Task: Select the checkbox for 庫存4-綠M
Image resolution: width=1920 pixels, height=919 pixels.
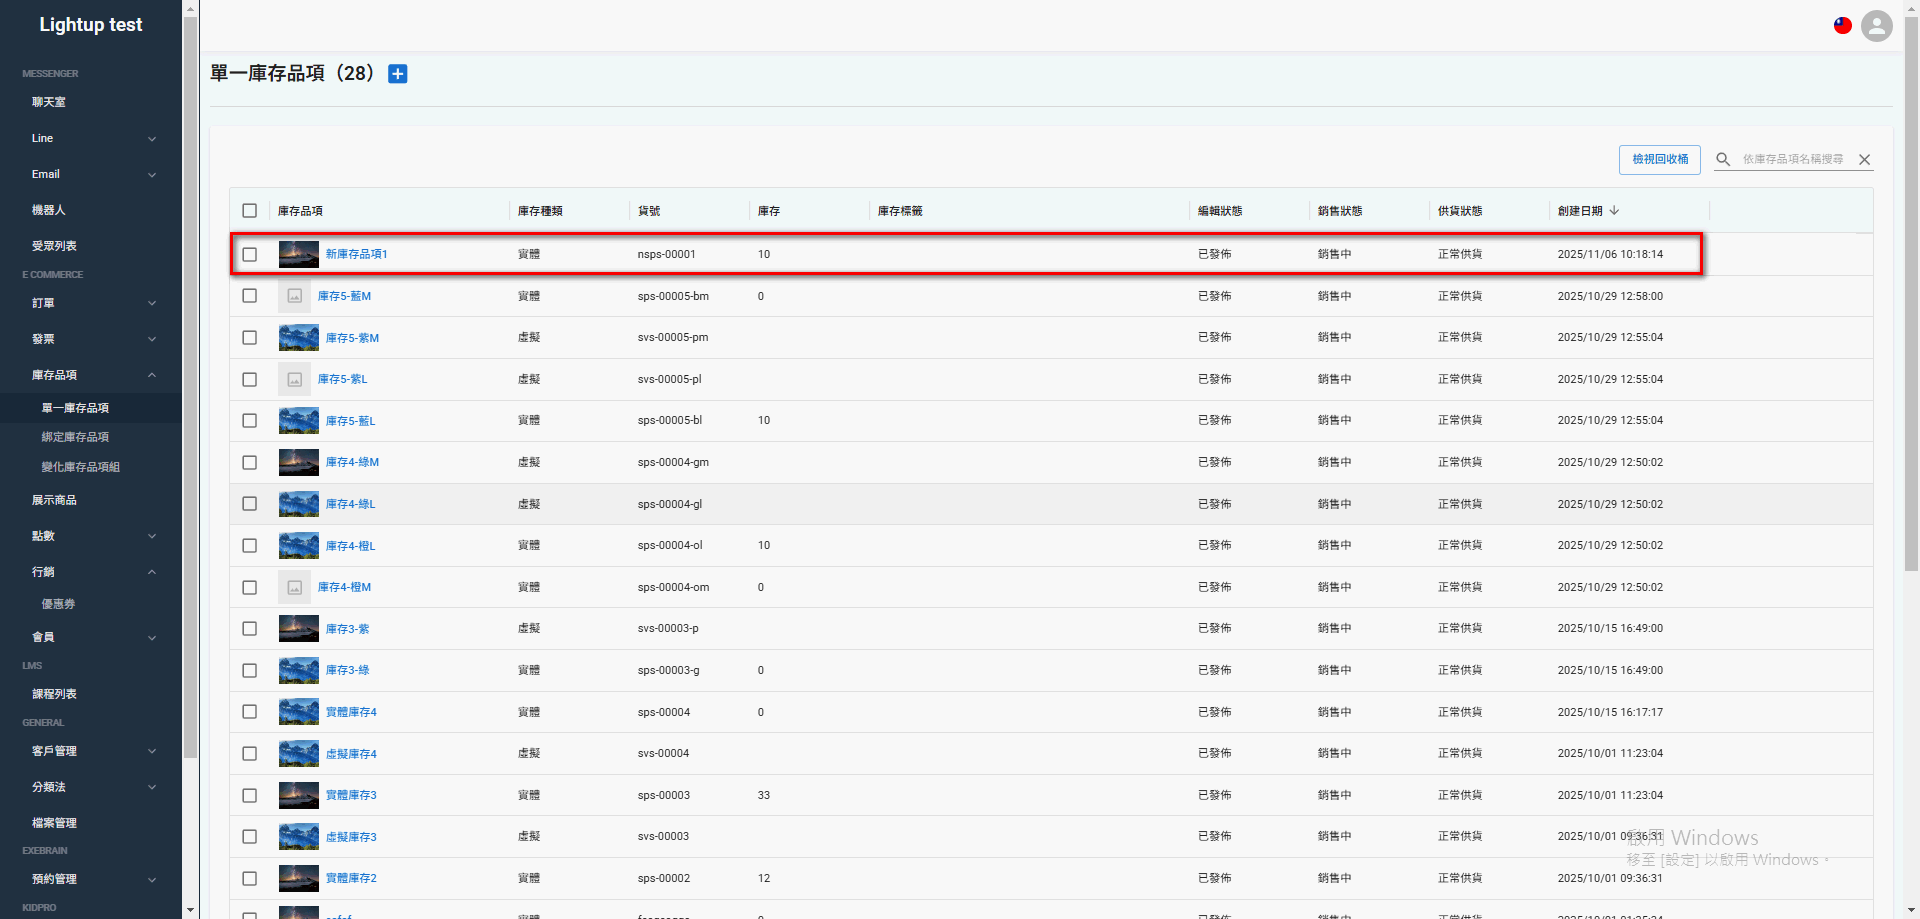Action: [x=250, y=462]
